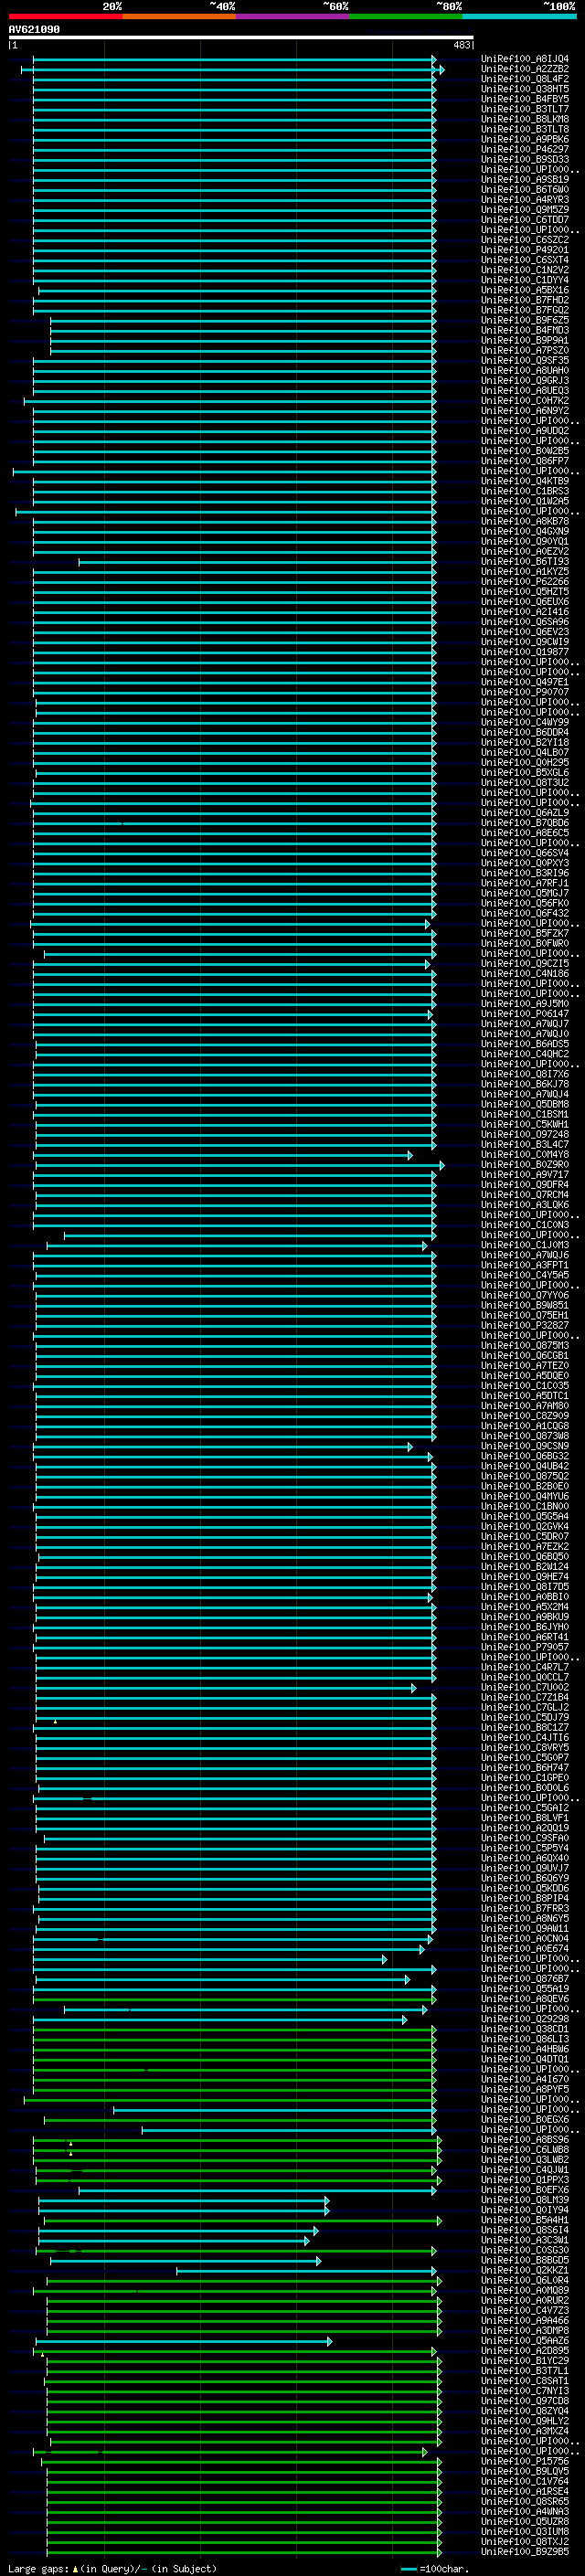Select the UniRef100_B5A4H1 label
Image resolution: width=585 pixels, height=2576 pixels.
click(525, 2220)
